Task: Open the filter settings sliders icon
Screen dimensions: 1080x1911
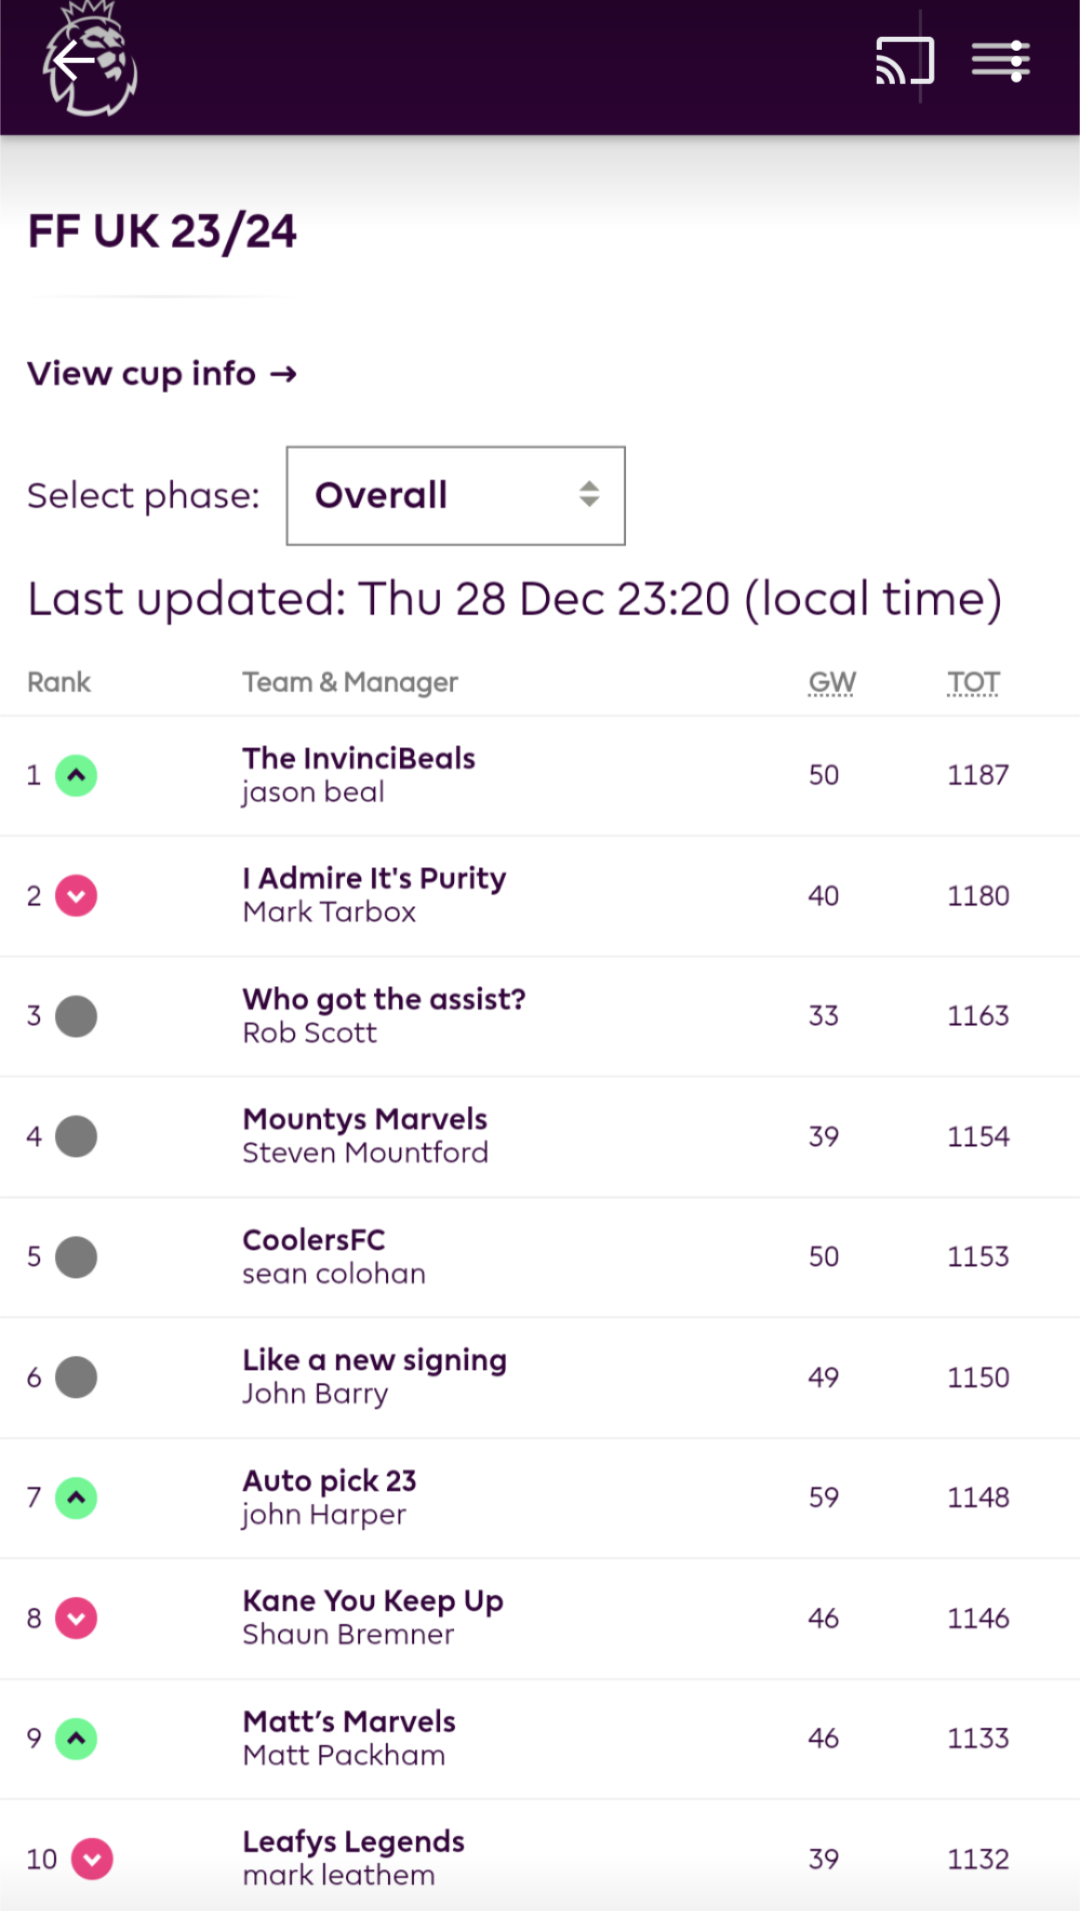Action: [1000, 61]
